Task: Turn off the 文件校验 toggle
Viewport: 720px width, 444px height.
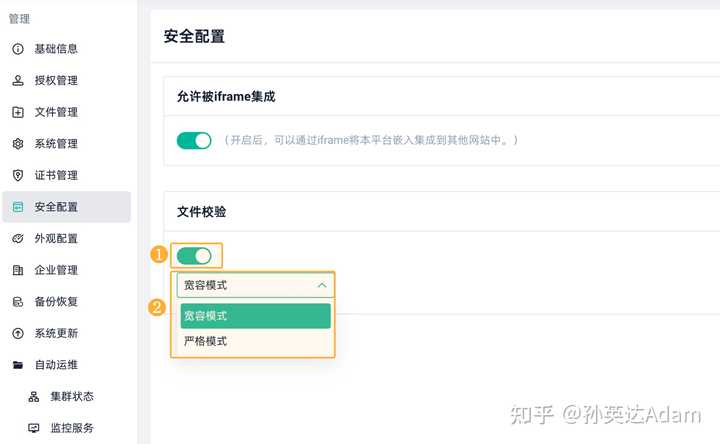Action: point(194,256)
